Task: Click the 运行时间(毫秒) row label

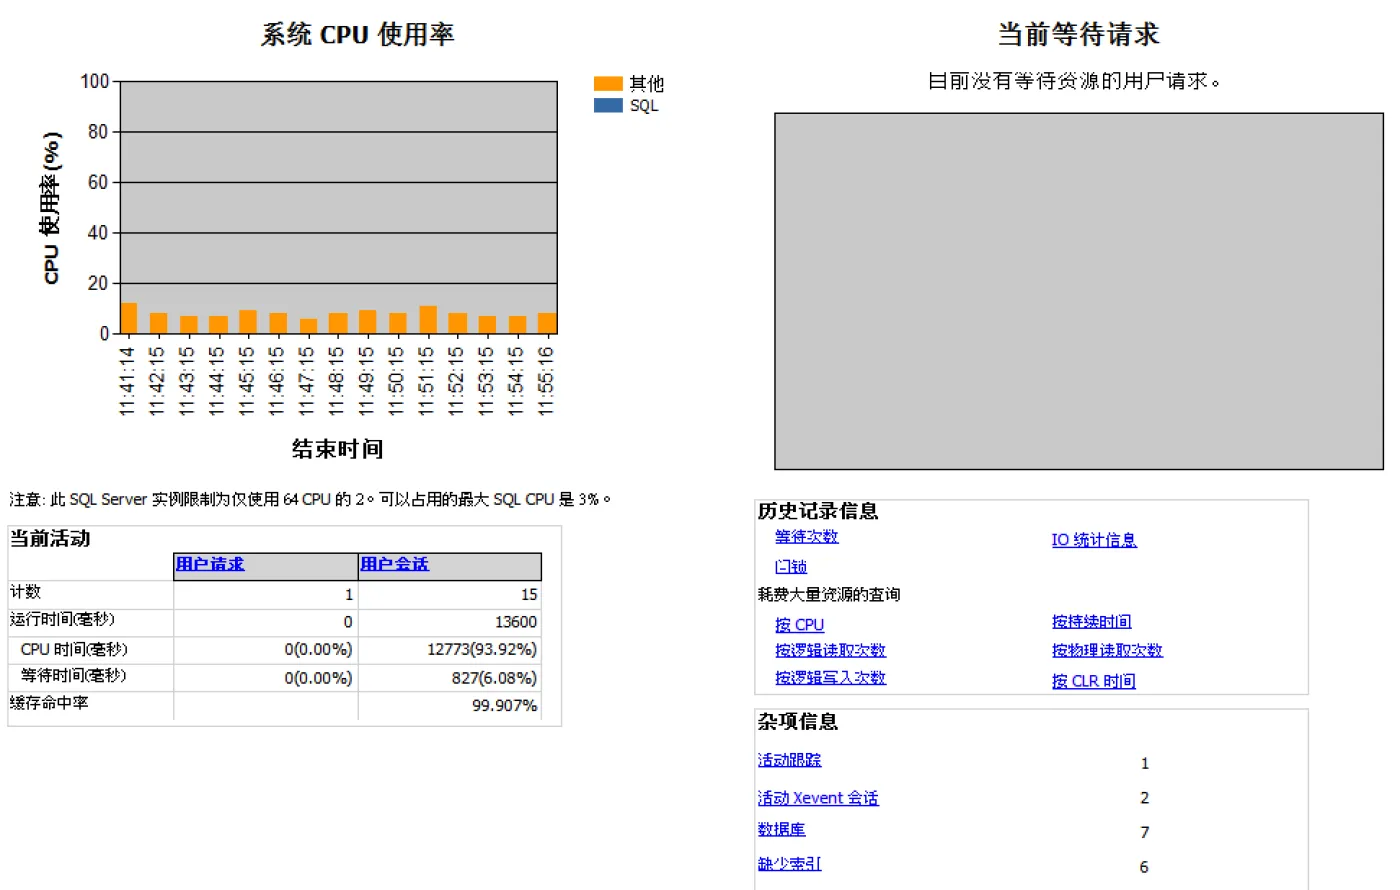Action: coord(62,619)
